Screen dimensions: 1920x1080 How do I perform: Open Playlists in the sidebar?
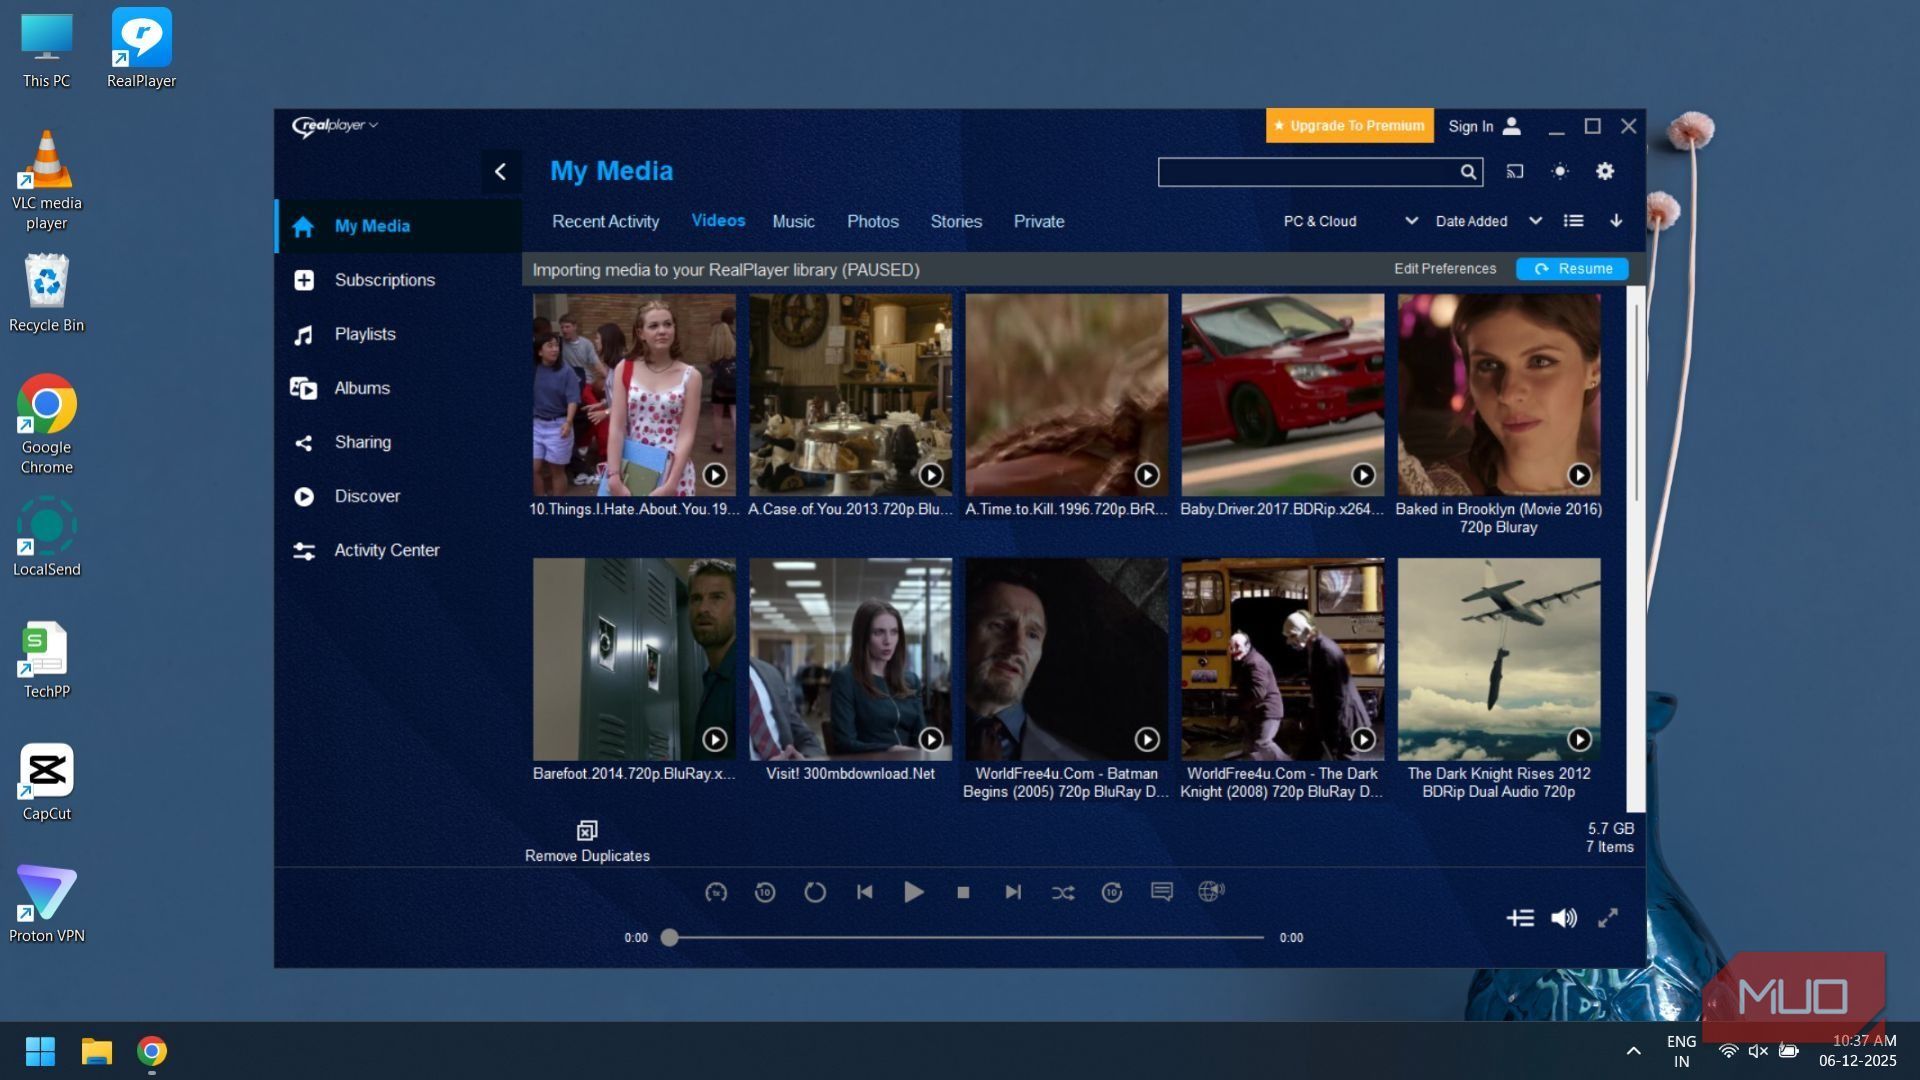[x=398, y=334]
